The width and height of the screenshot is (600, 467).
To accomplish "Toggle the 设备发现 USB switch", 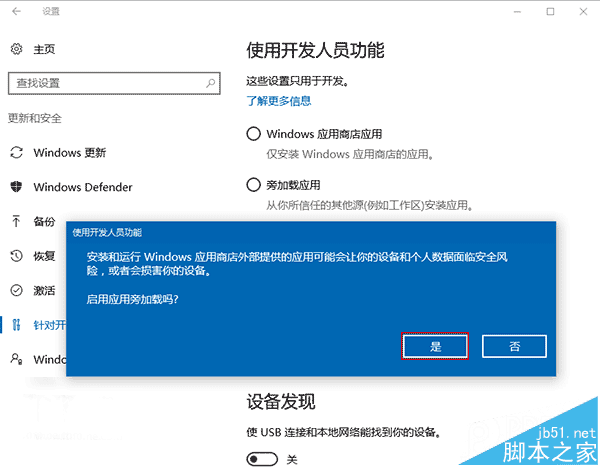I will click(262, 459).
